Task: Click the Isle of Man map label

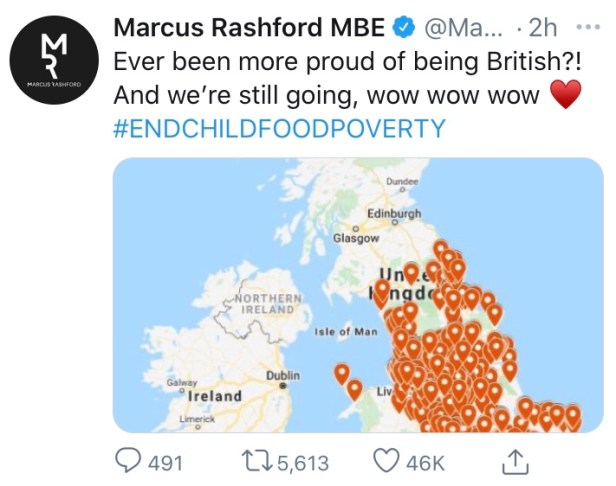Action: click(x=344, y=331)
